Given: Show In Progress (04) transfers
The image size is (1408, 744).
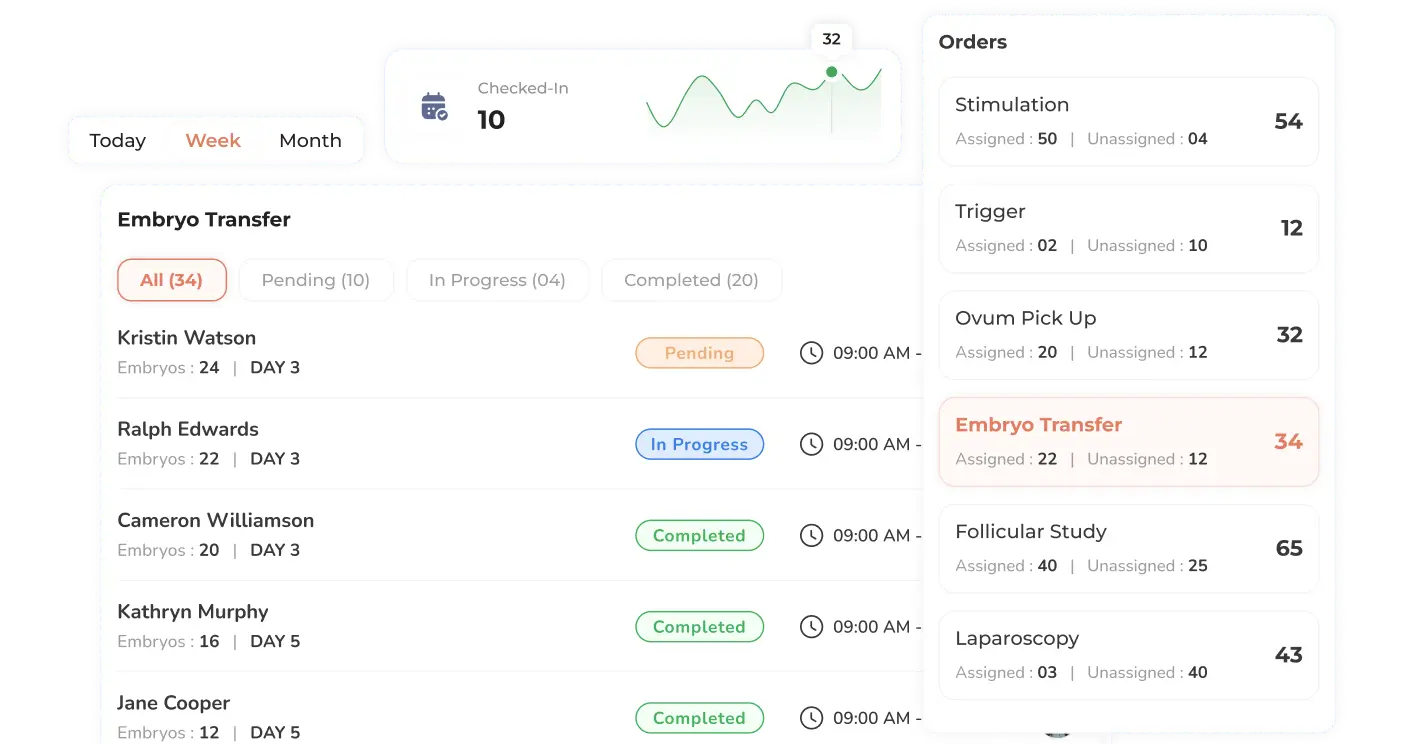Looking at the screenshot, I should click(497, 281).
